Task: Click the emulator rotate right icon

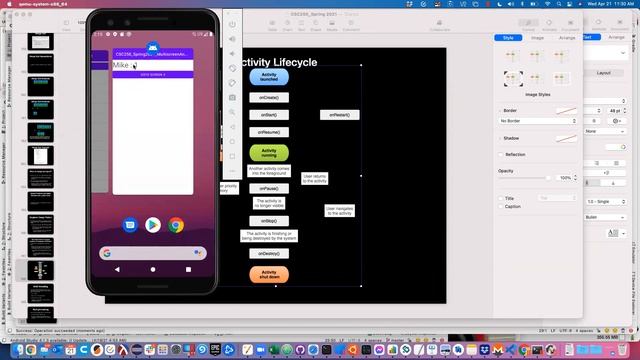Action: [232, 83]
